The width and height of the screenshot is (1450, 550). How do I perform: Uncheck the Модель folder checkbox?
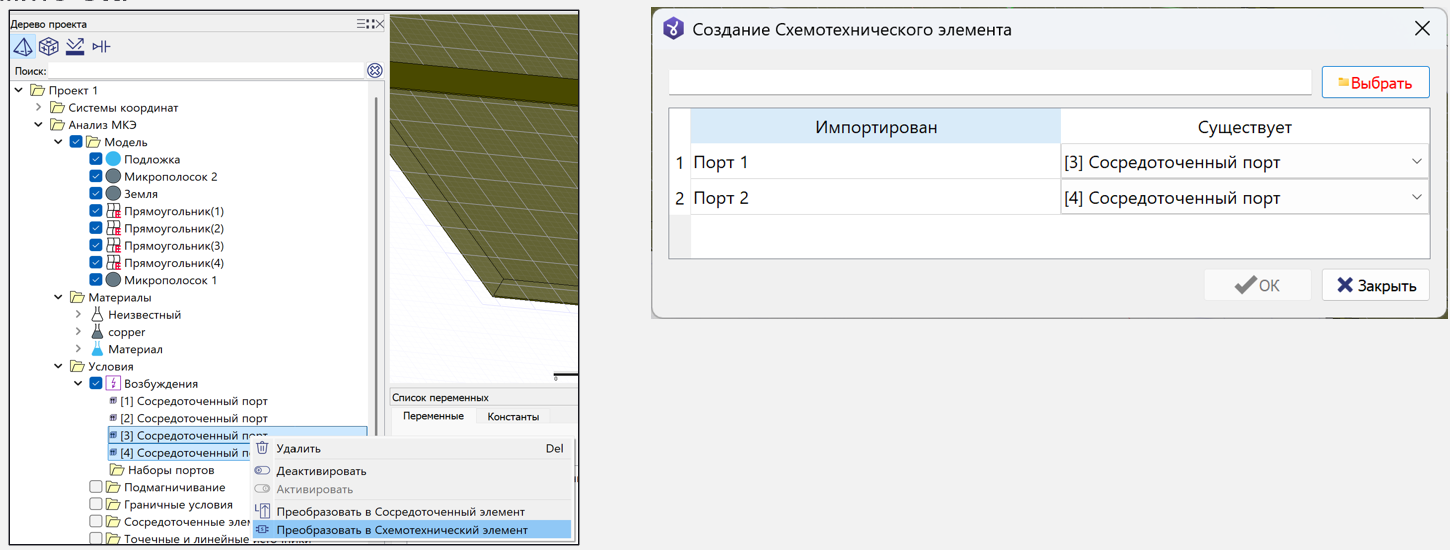tap(76, 142)
